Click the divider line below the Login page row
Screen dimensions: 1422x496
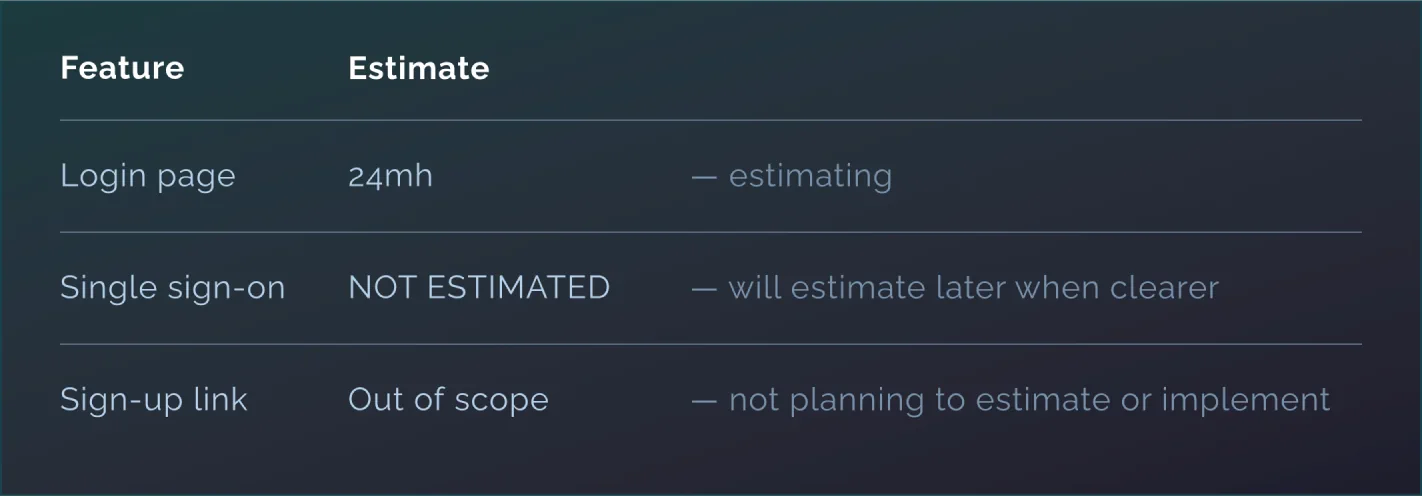point(710,232)
